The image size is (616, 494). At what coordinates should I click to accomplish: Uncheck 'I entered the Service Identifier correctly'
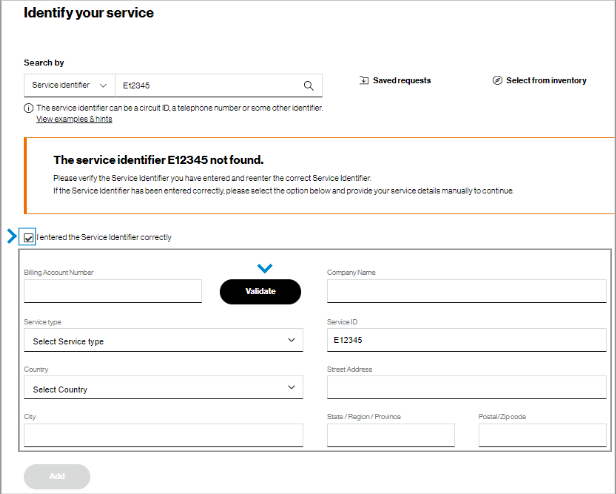pos(28,237)
